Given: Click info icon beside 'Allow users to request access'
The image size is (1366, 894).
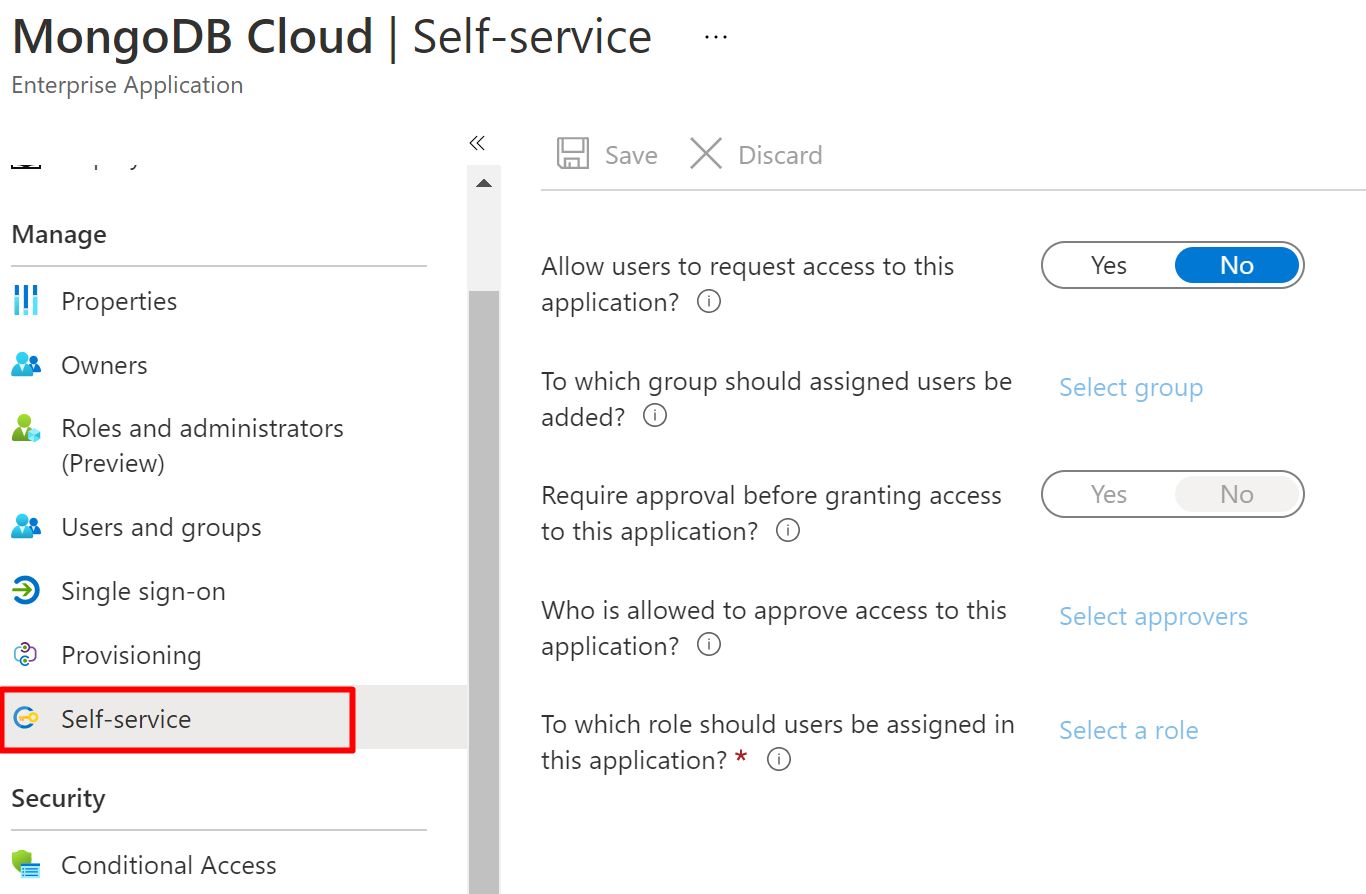Looking at the screenshot, I should tap(708, 302).
